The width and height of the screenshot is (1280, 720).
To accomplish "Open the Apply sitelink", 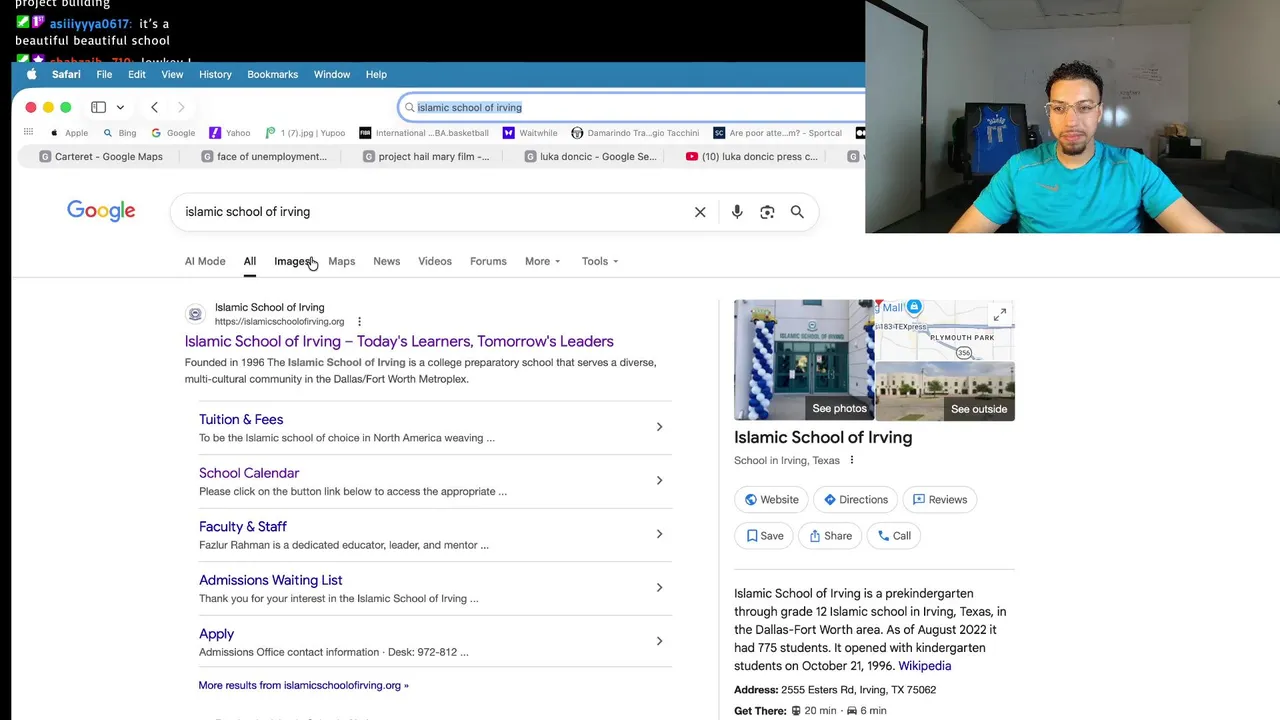I will click(216, 634).
